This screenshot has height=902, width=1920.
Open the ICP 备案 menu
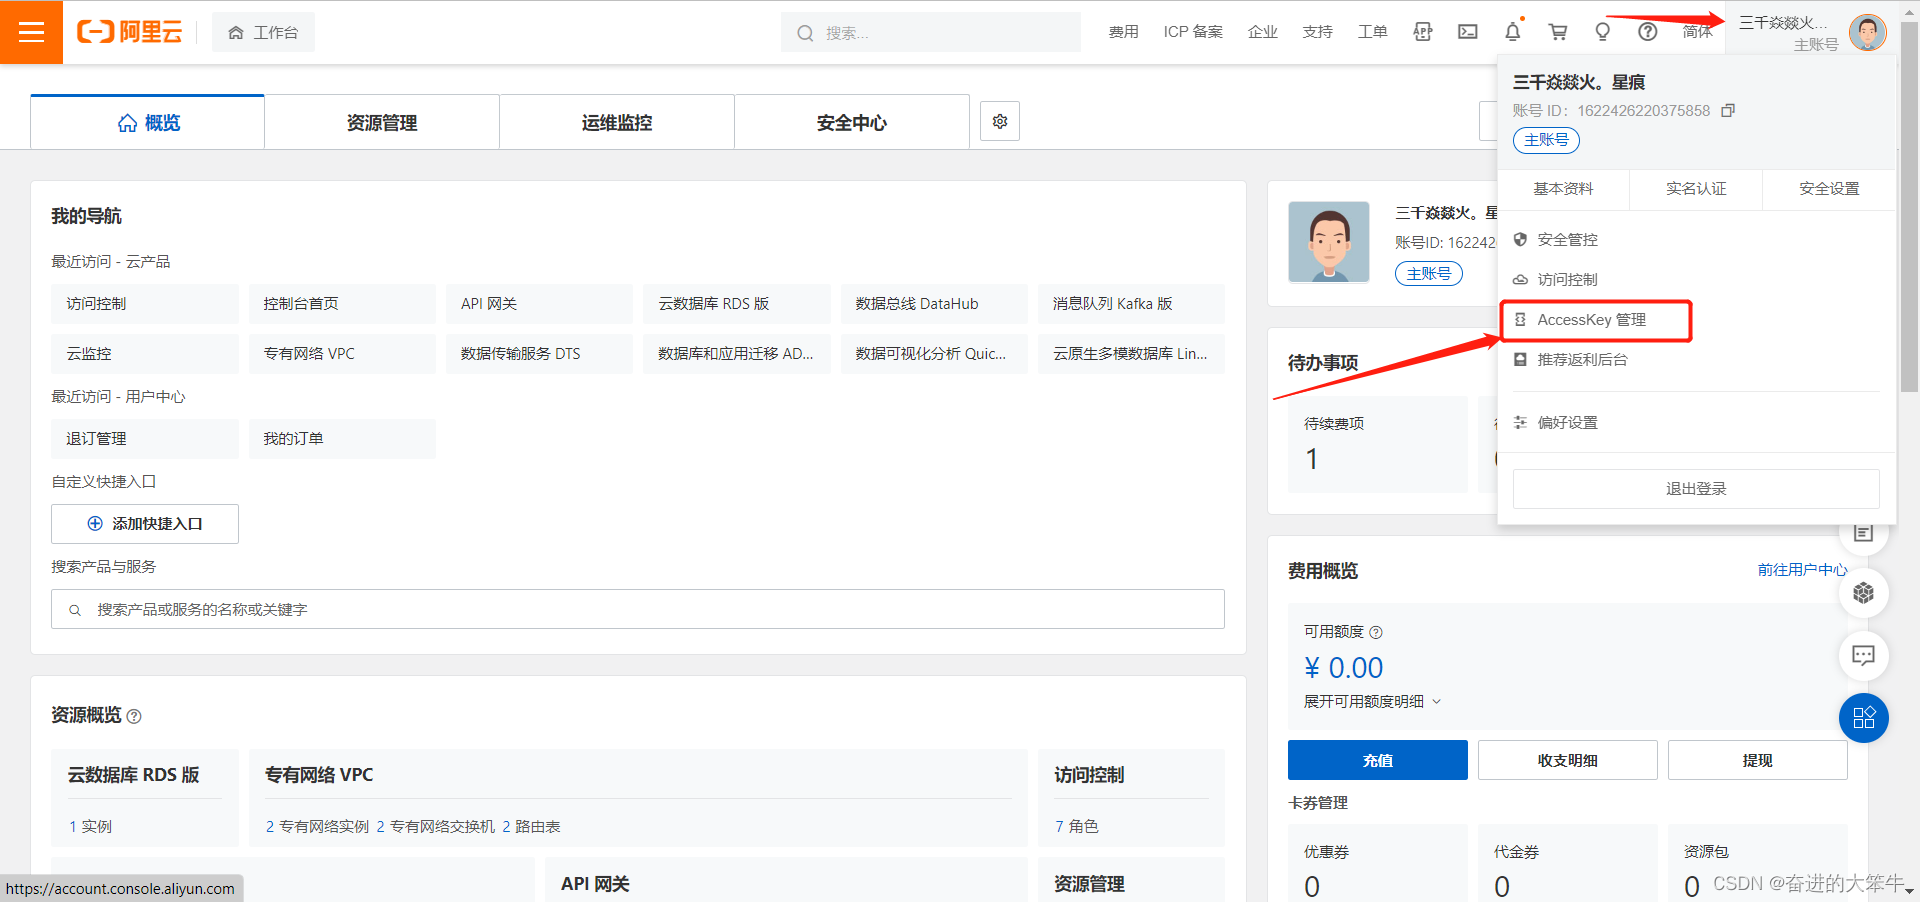click(1193, 32)
